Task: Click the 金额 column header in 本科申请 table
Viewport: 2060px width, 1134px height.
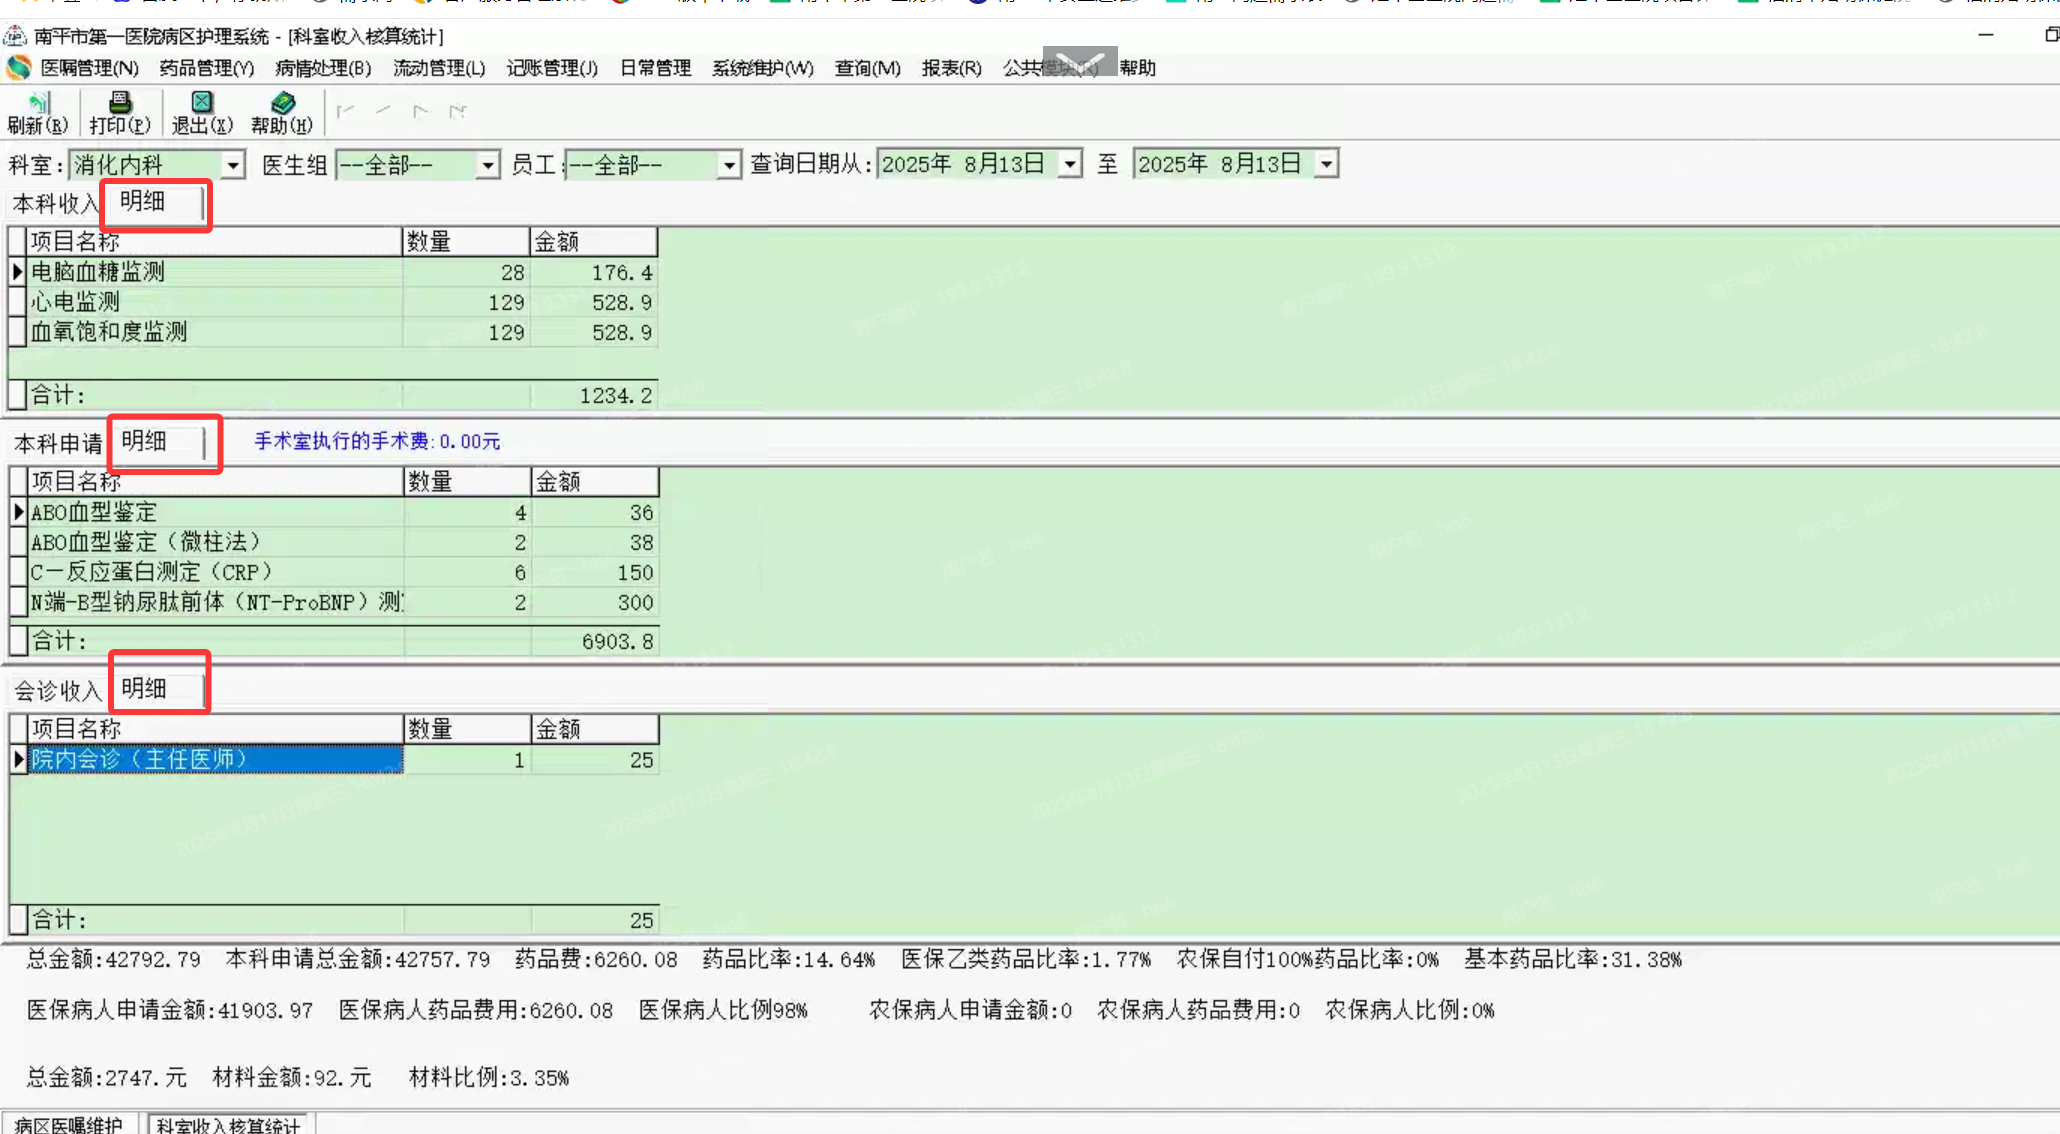Action: point(594,482)
